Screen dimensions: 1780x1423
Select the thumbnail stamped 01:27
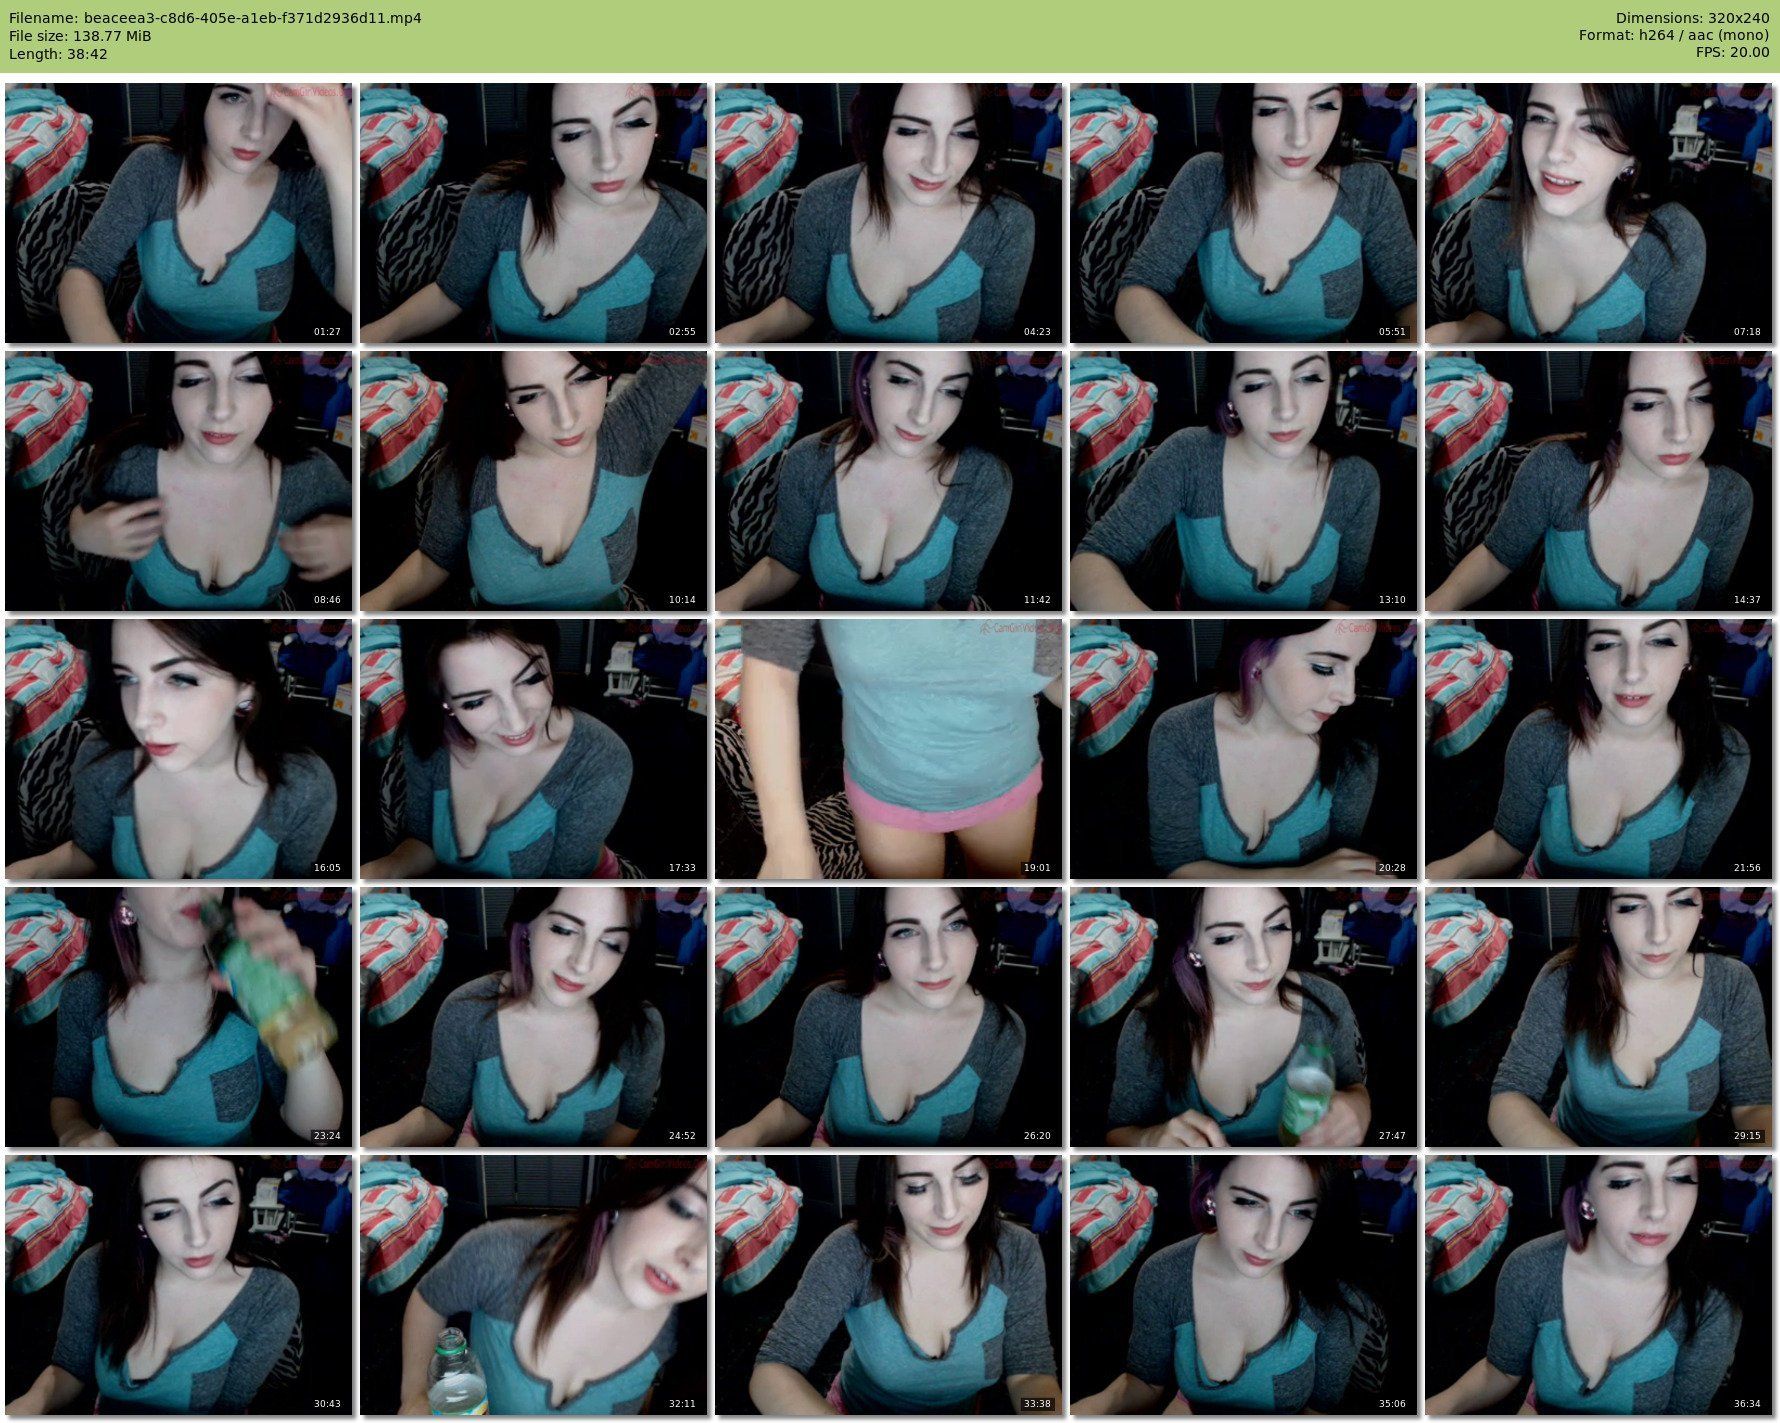[x=178, y=213]
